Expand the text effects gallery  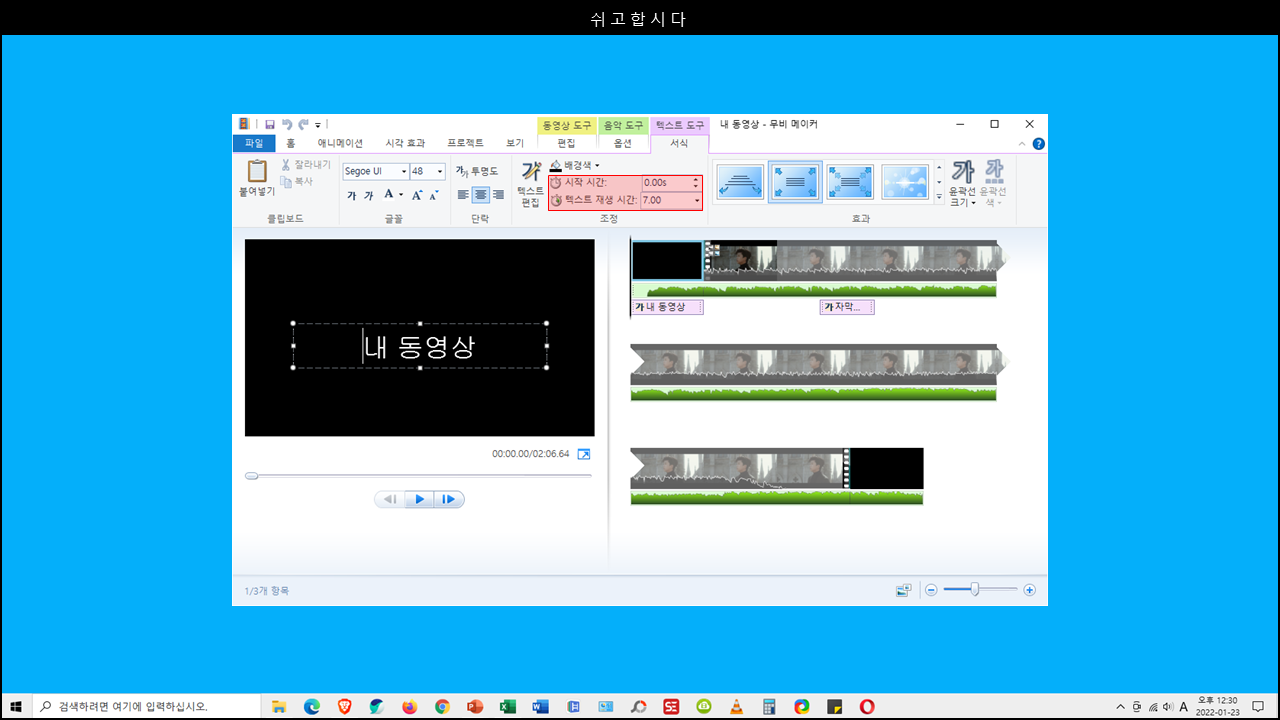coord(939,197)
